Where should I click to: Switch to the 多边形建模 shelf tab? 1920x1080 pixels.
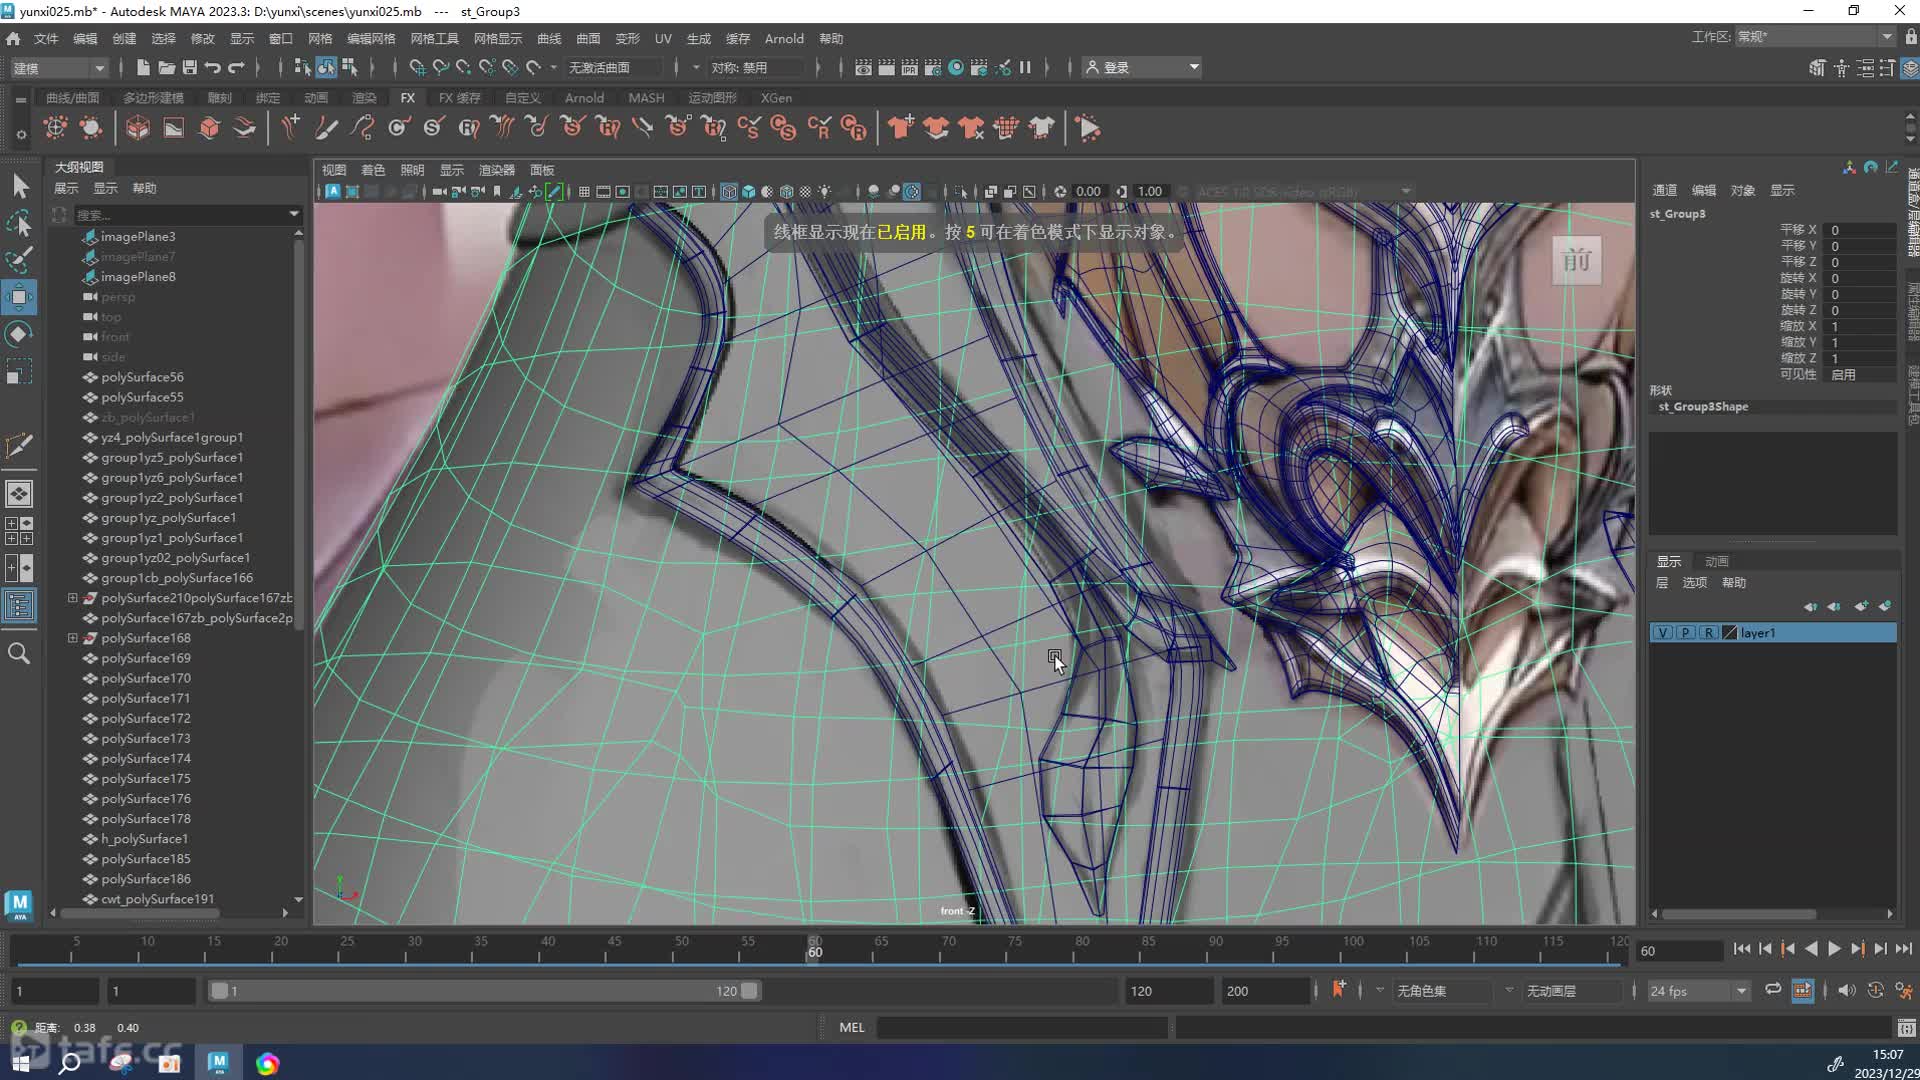[x=153, y=98]
